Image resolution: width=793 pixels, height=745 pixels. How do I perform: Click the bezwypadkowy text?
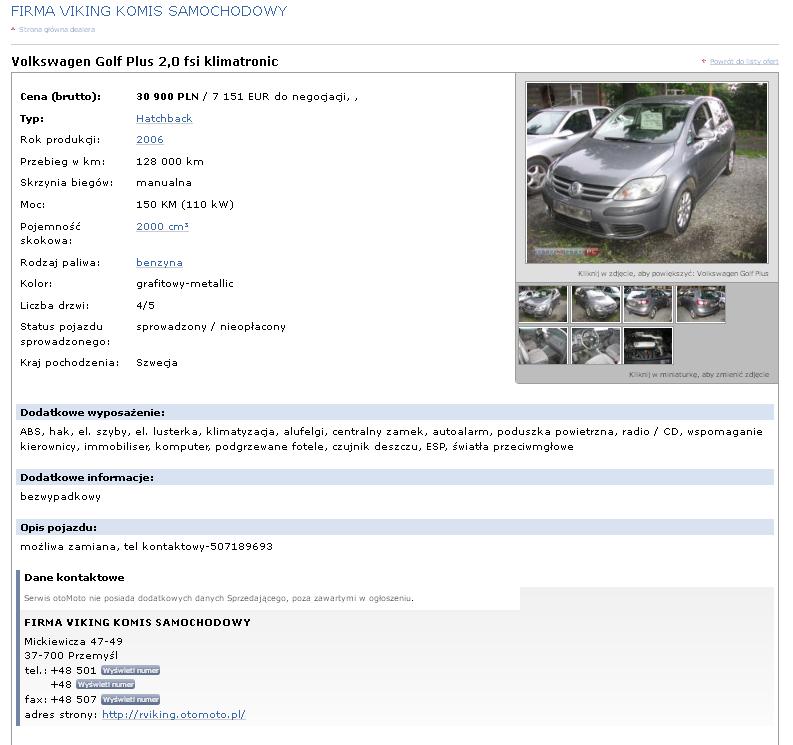coord(61,497)
